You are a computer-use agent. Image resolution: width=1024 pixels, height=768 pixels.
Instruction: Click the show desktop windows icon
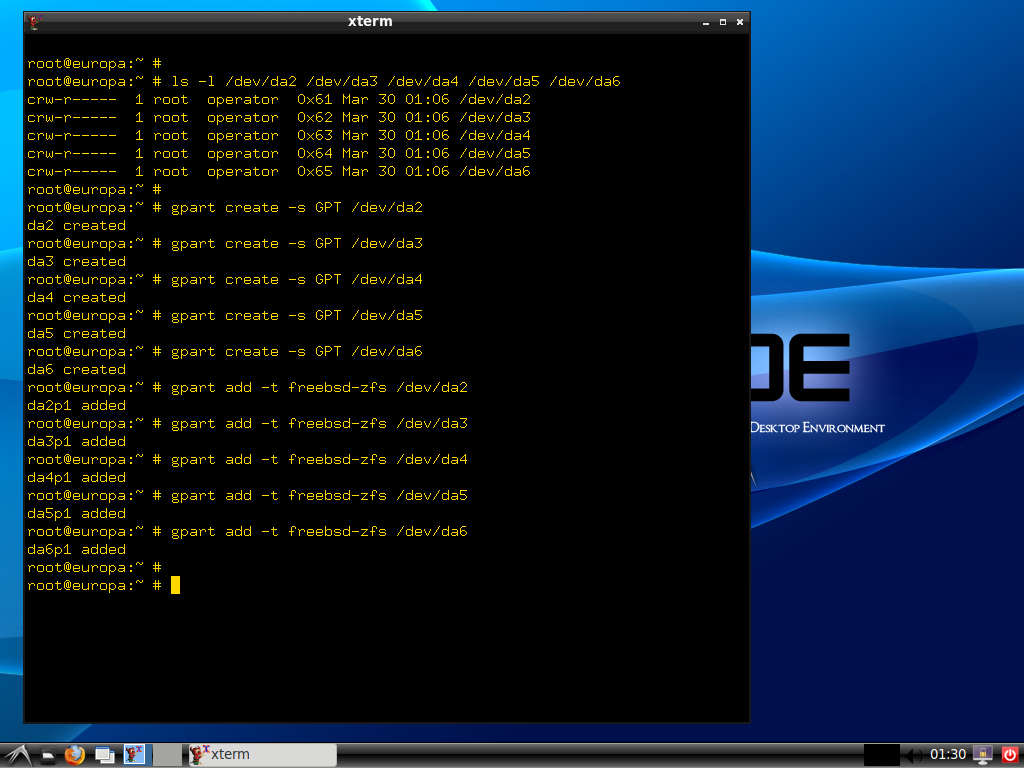[104, 755]
